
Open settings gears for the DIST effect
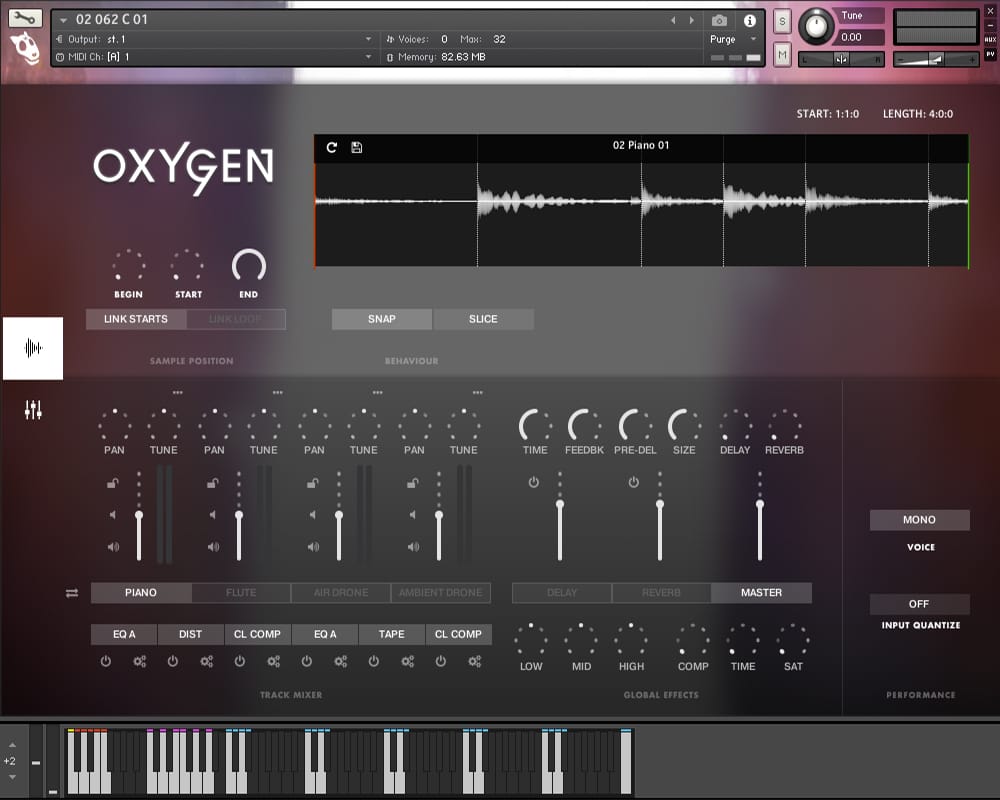(207, 661)
